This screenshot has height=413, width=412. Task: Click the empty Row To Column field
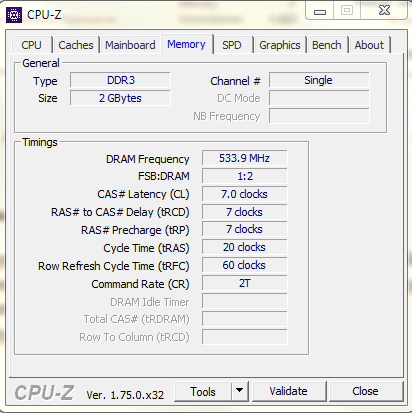click(244, 337)
